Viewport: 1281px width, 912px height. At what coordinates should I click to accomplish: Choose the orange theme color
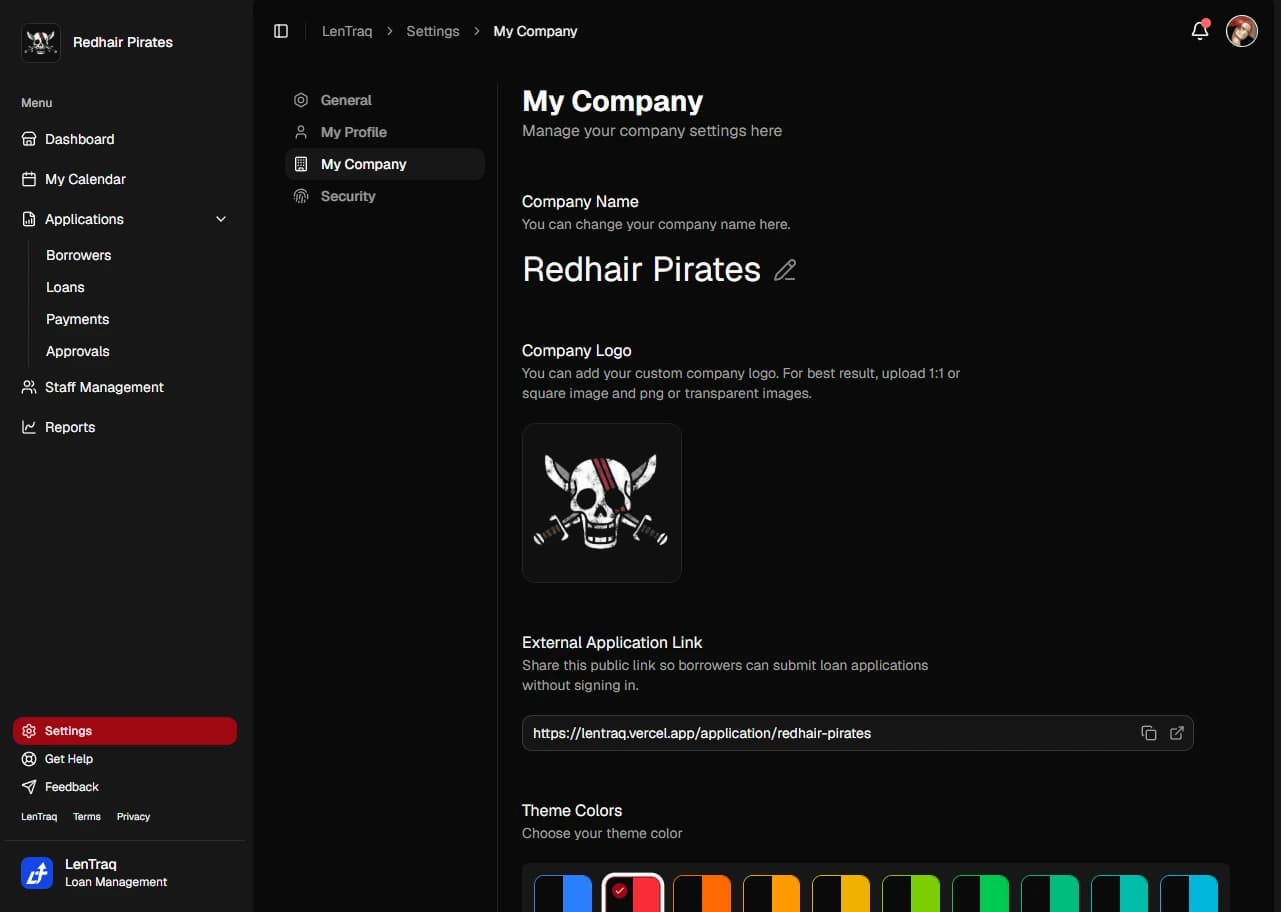[702, 894]
